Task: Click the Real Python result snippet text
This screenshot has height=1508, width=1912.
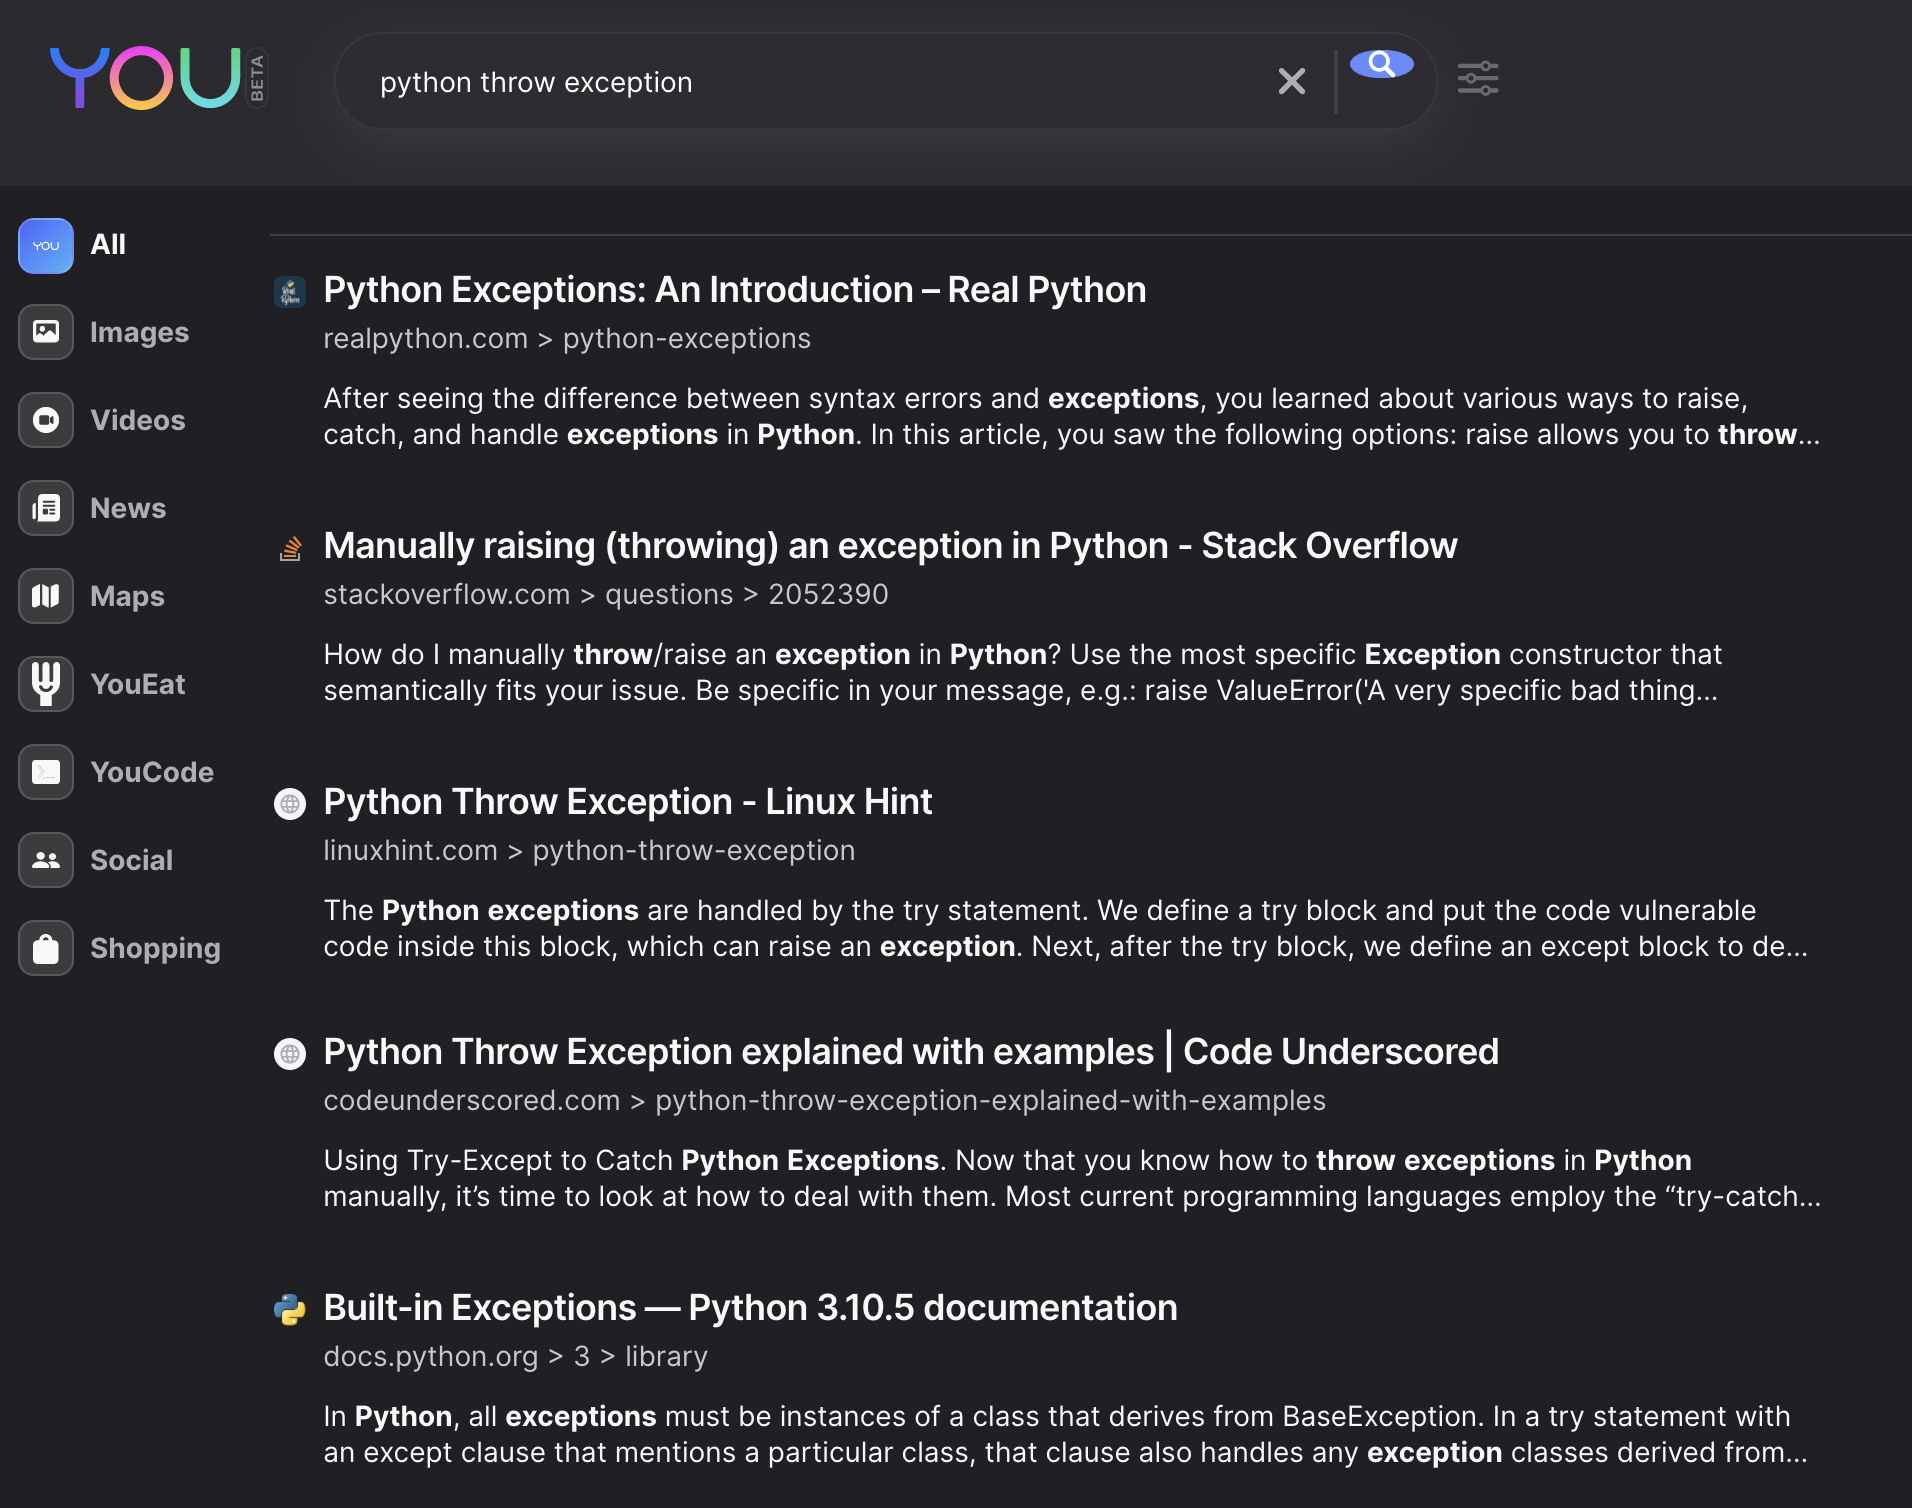Action: point(1072,417)
